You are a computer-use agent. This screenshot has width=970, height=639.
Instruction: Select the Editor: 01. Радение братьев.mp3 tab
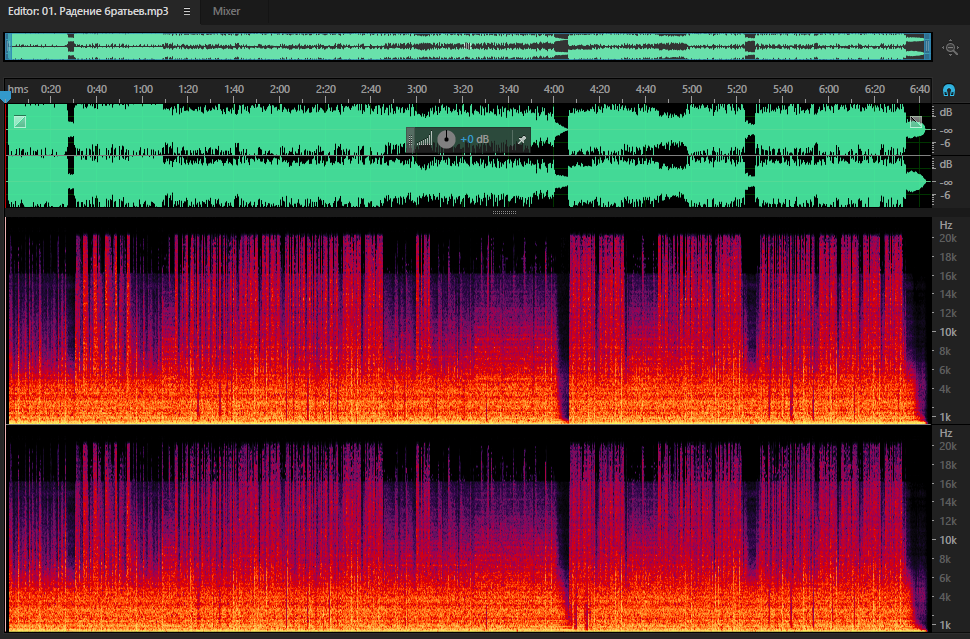[x=88, y=11]
